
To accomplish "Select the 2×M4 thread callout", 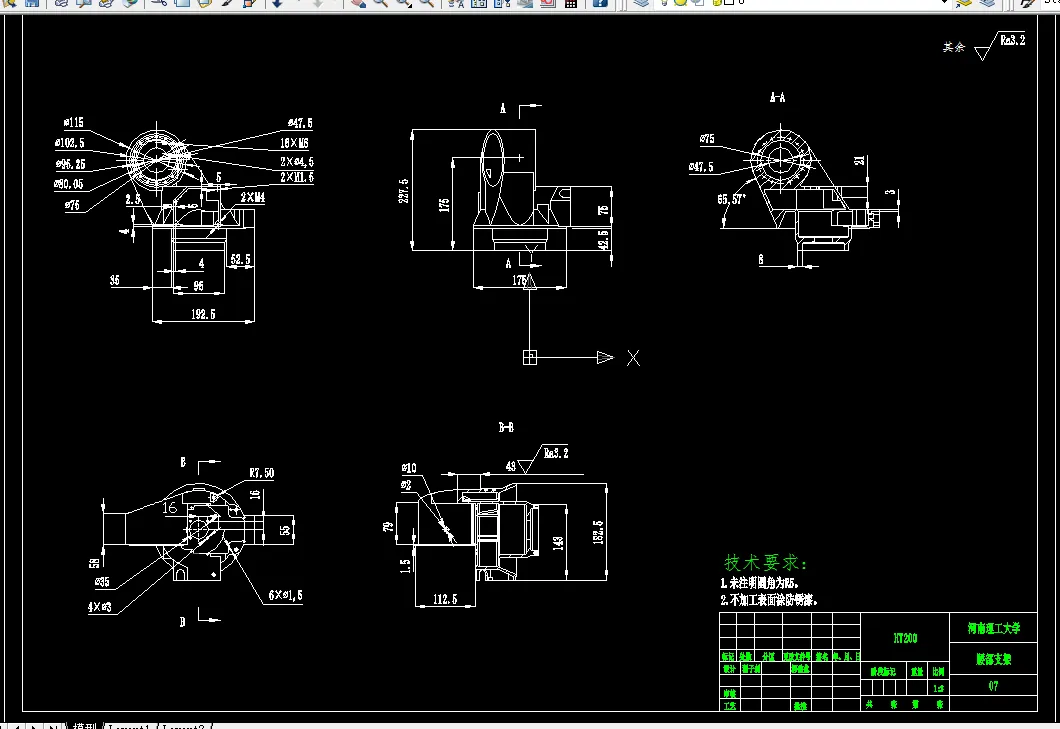I will (x=253, y=197).
